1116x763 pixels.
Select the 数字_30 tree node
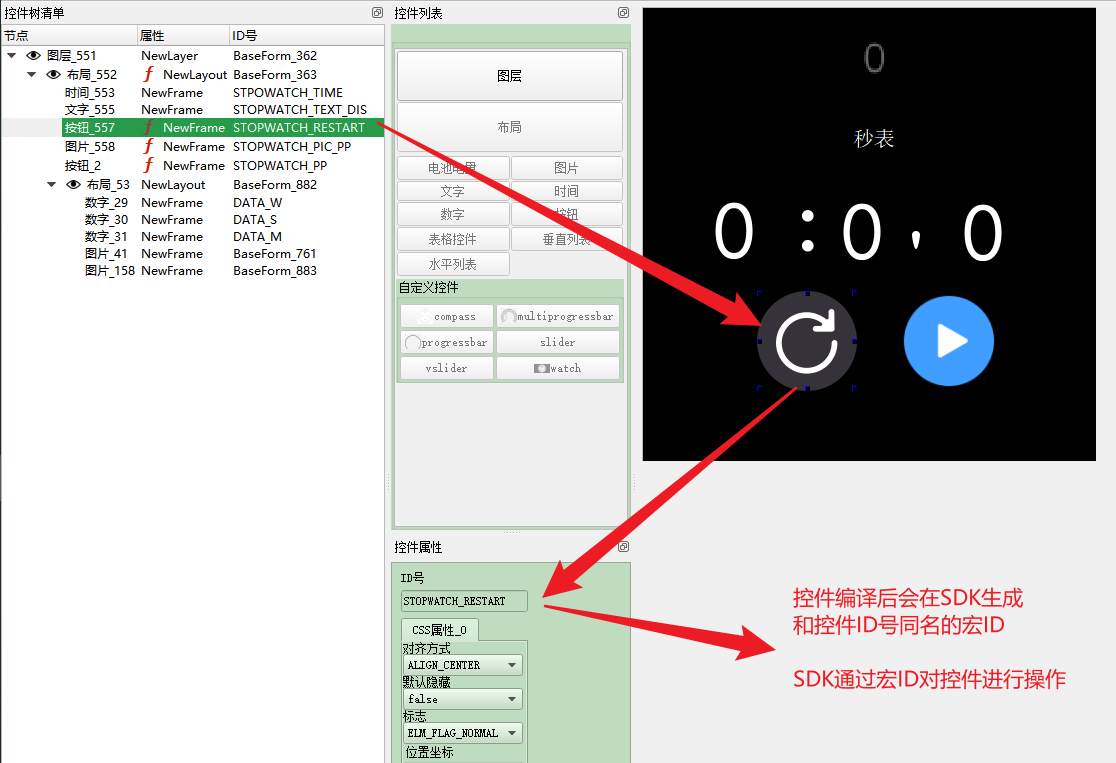click(x=106, y=219)
